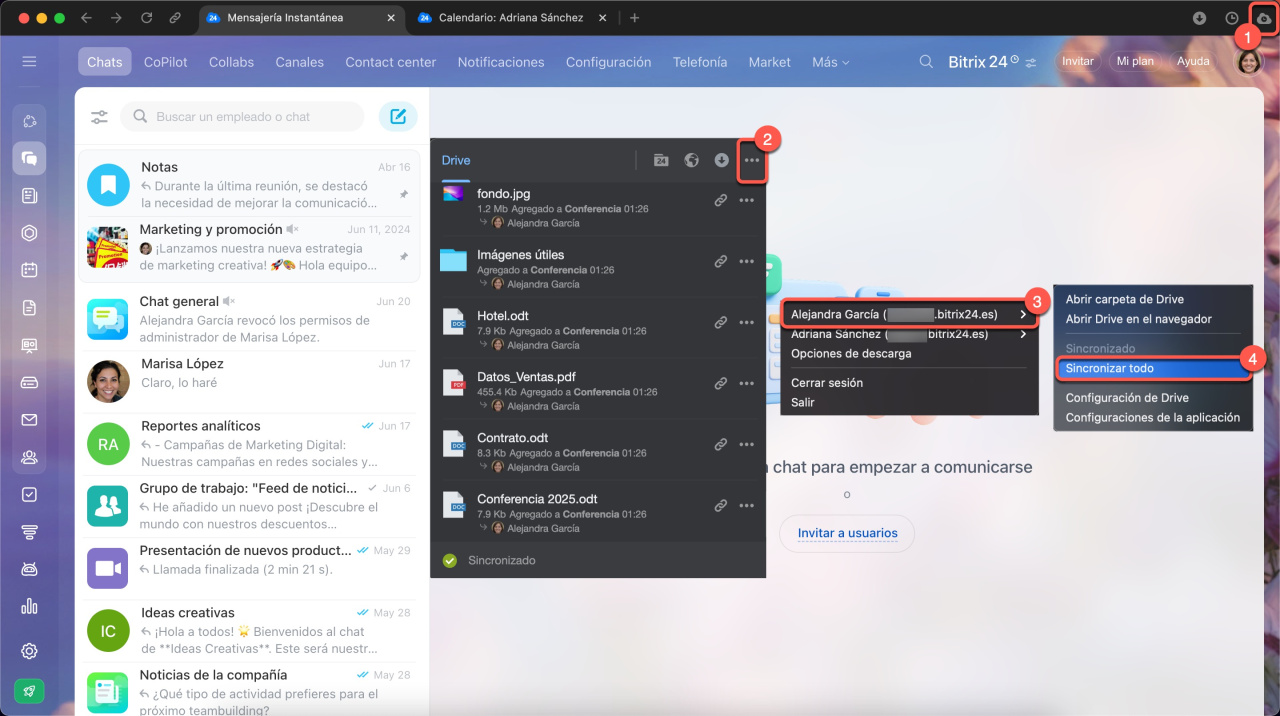Go back with browser back arrow

86,18
